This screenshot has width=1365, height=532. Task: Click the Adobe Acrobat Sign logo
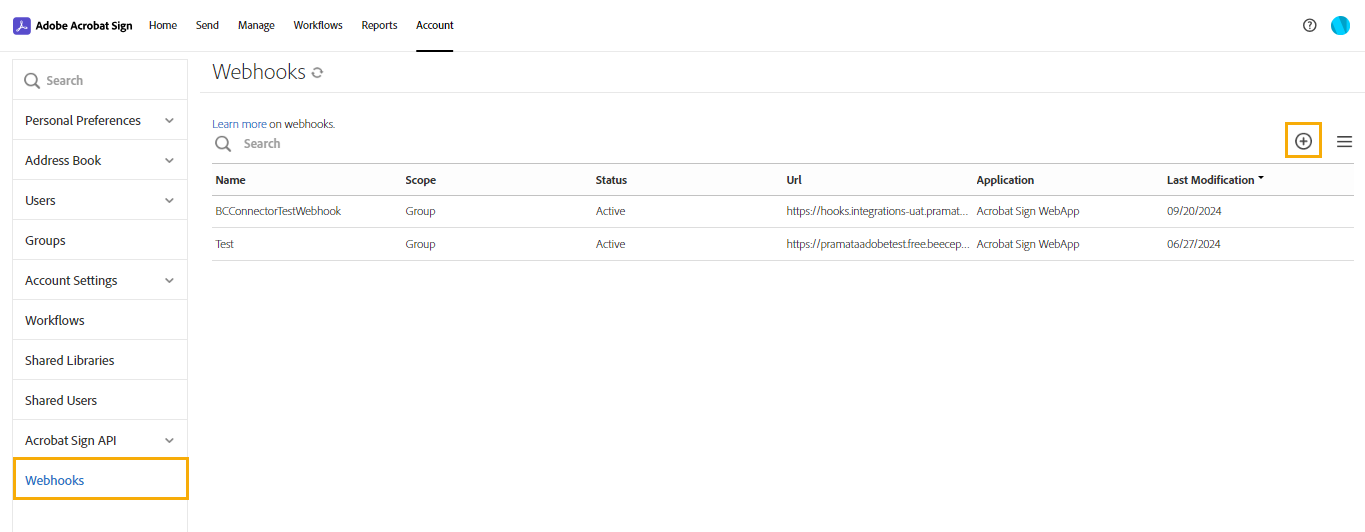click(x=72, y=26)
